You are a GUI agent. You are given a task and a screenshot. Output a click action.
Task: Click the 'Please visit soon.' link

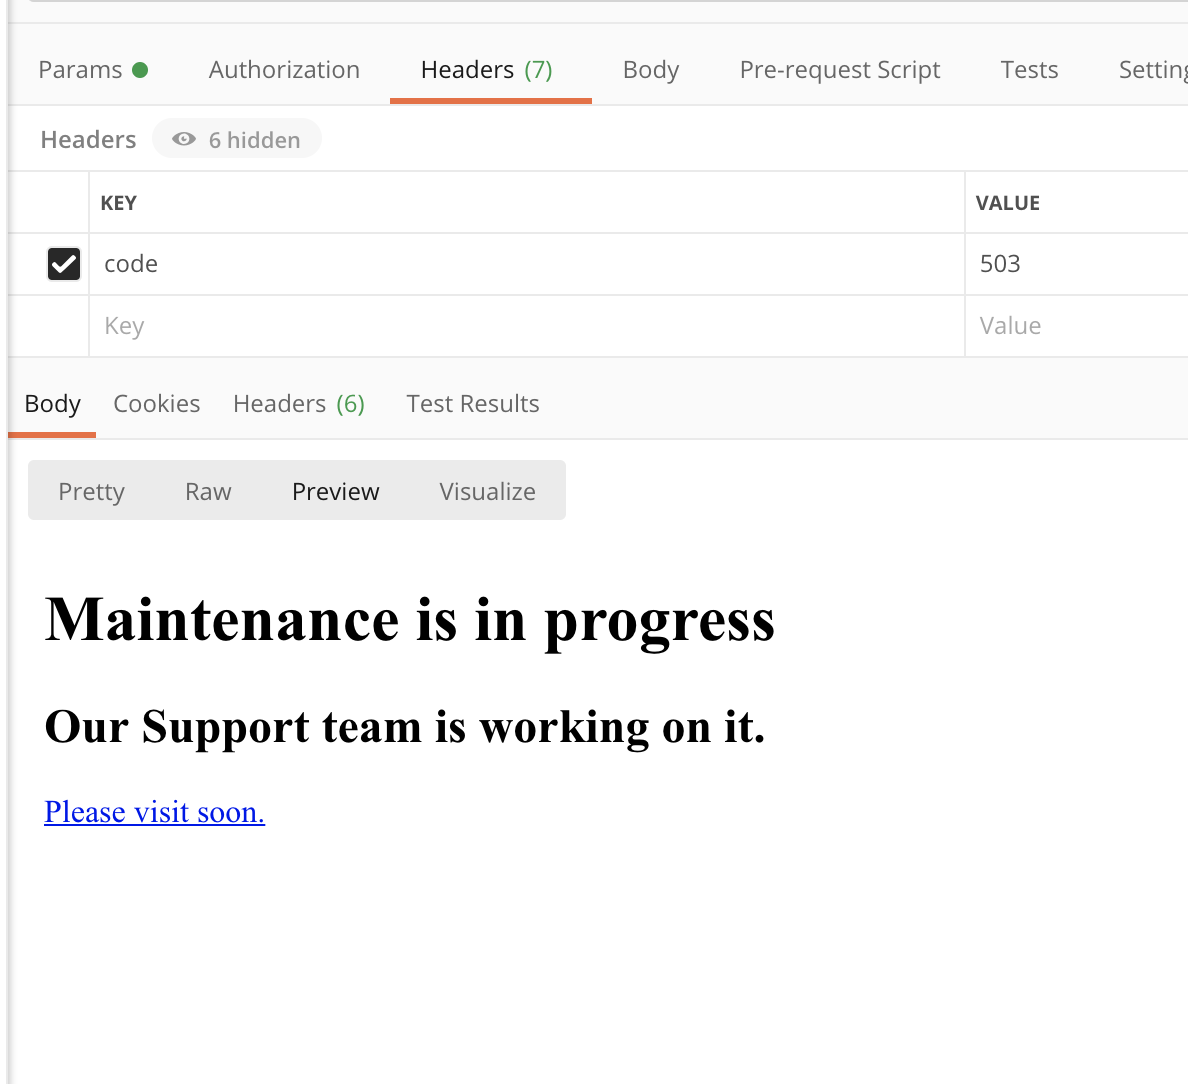154,811
